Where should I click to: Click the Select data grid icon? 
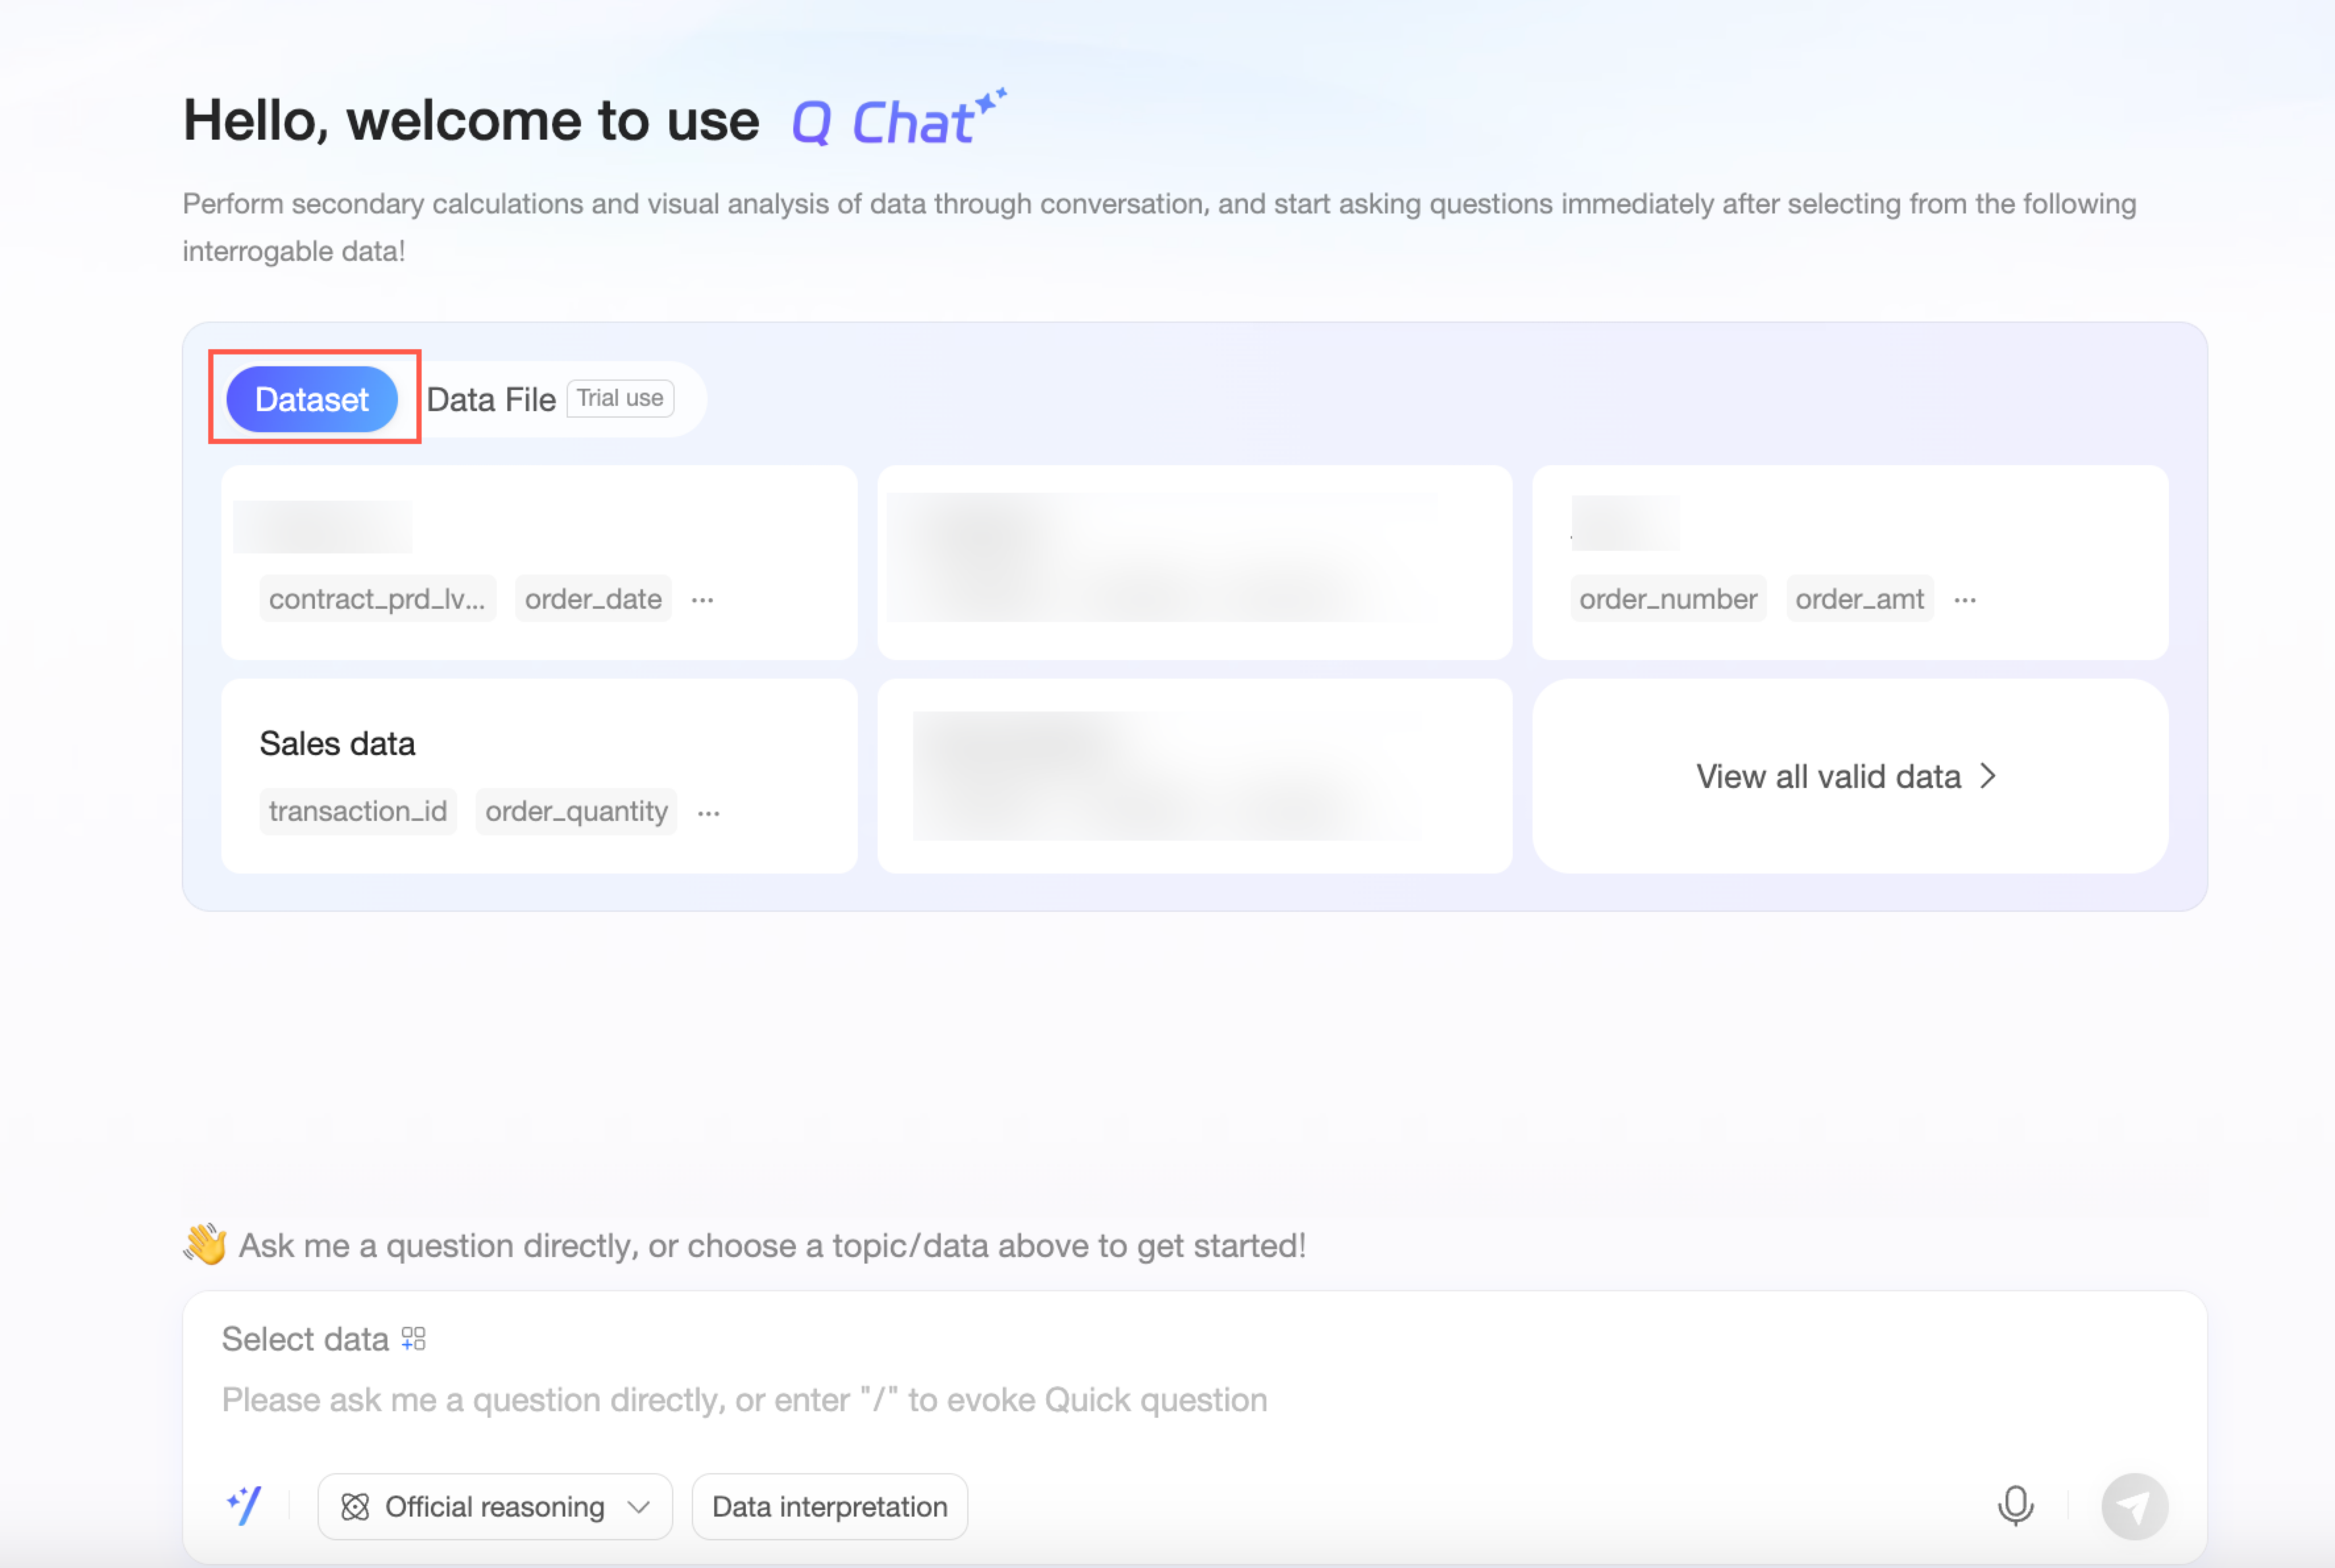click(413, 1338)
